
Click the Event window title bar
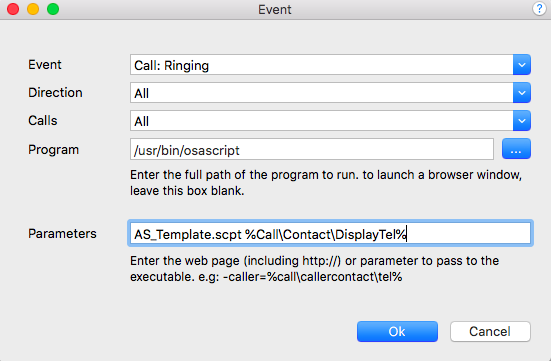point(275,9)
